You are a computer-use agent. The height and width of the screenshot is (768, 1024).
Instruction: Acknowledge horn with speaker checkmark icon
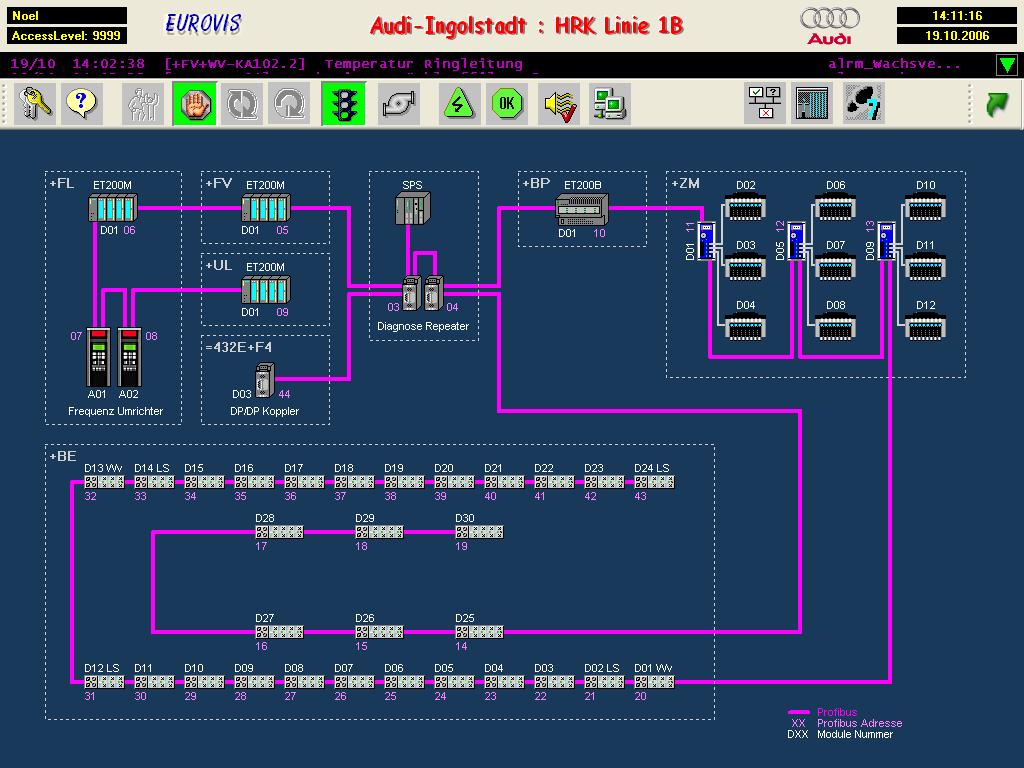pos(560,103)
